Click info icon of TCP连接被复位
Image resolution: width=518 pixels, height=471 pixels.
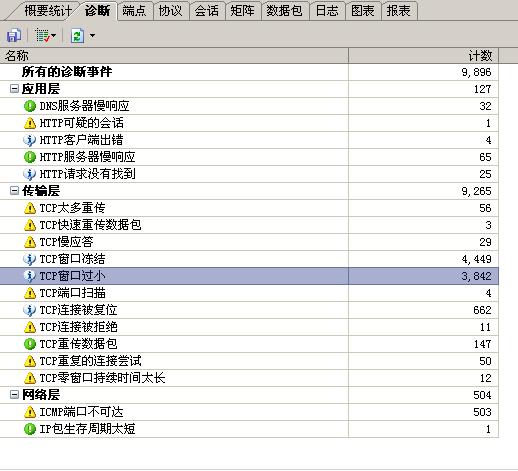30,310
